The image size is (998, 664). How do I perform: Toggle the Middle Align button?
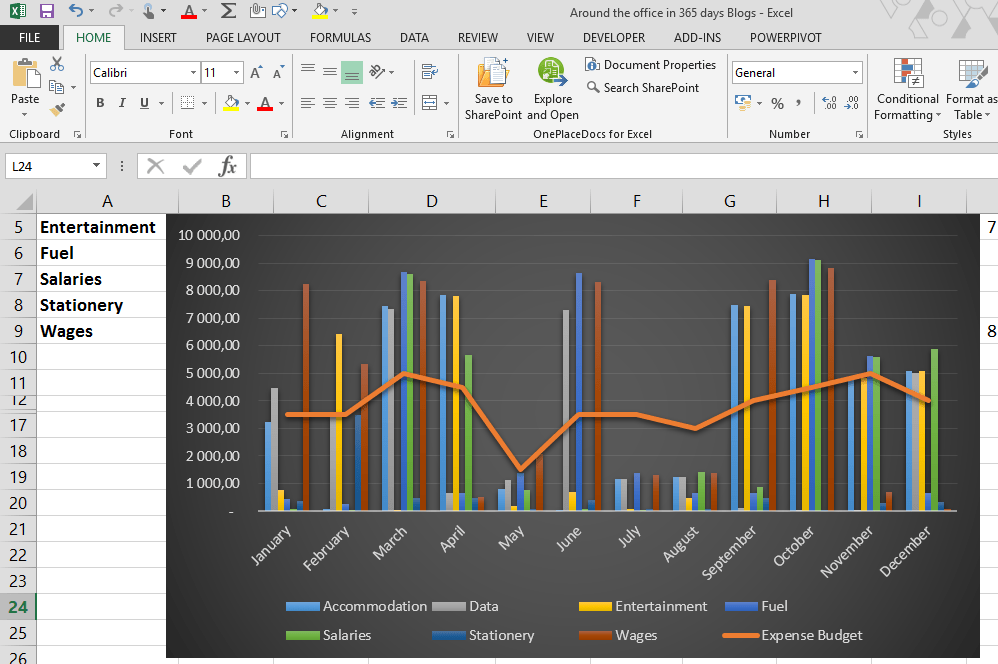click(x=330, y=72)
